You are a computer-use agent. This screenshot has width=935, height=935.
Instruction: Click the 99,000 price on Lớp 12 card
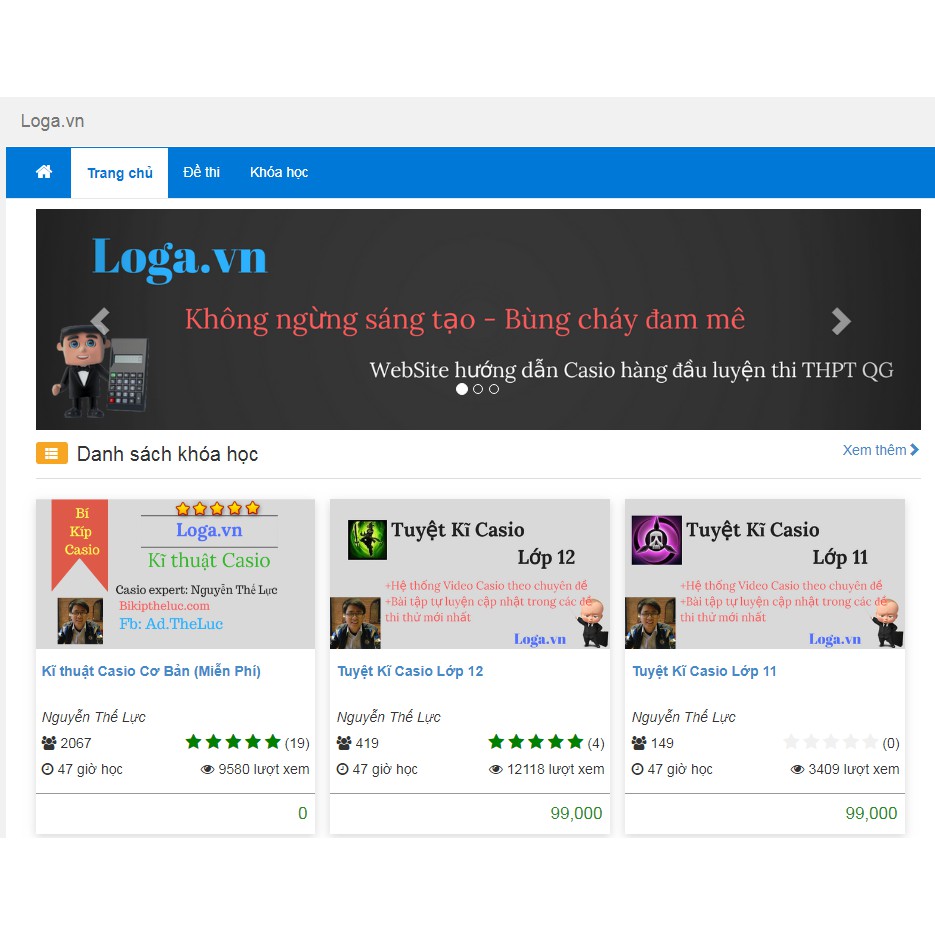pos(576,813)
